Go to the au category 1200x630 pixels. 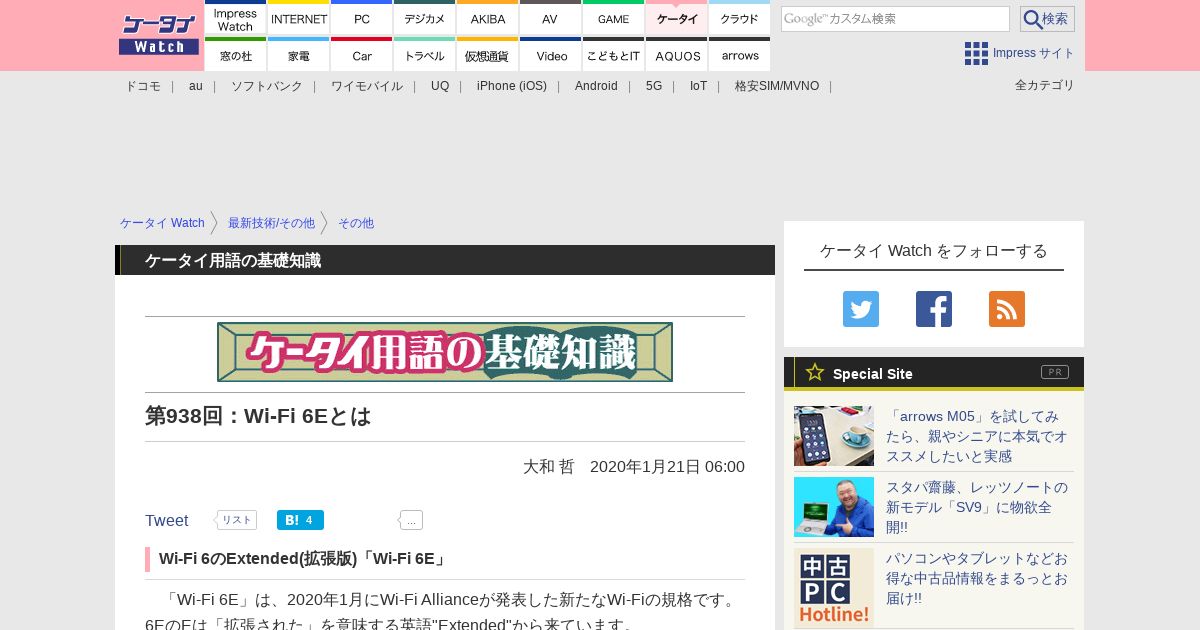[196, 86]
